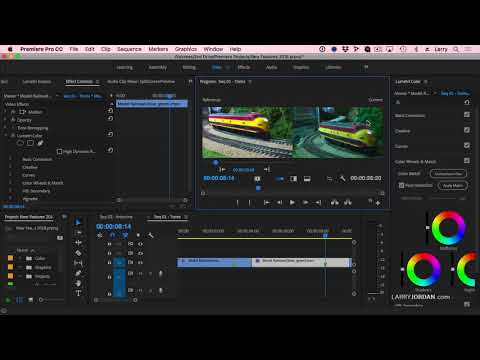
Task: Click the vertical split comparison icon
Action: pos(293,179)
